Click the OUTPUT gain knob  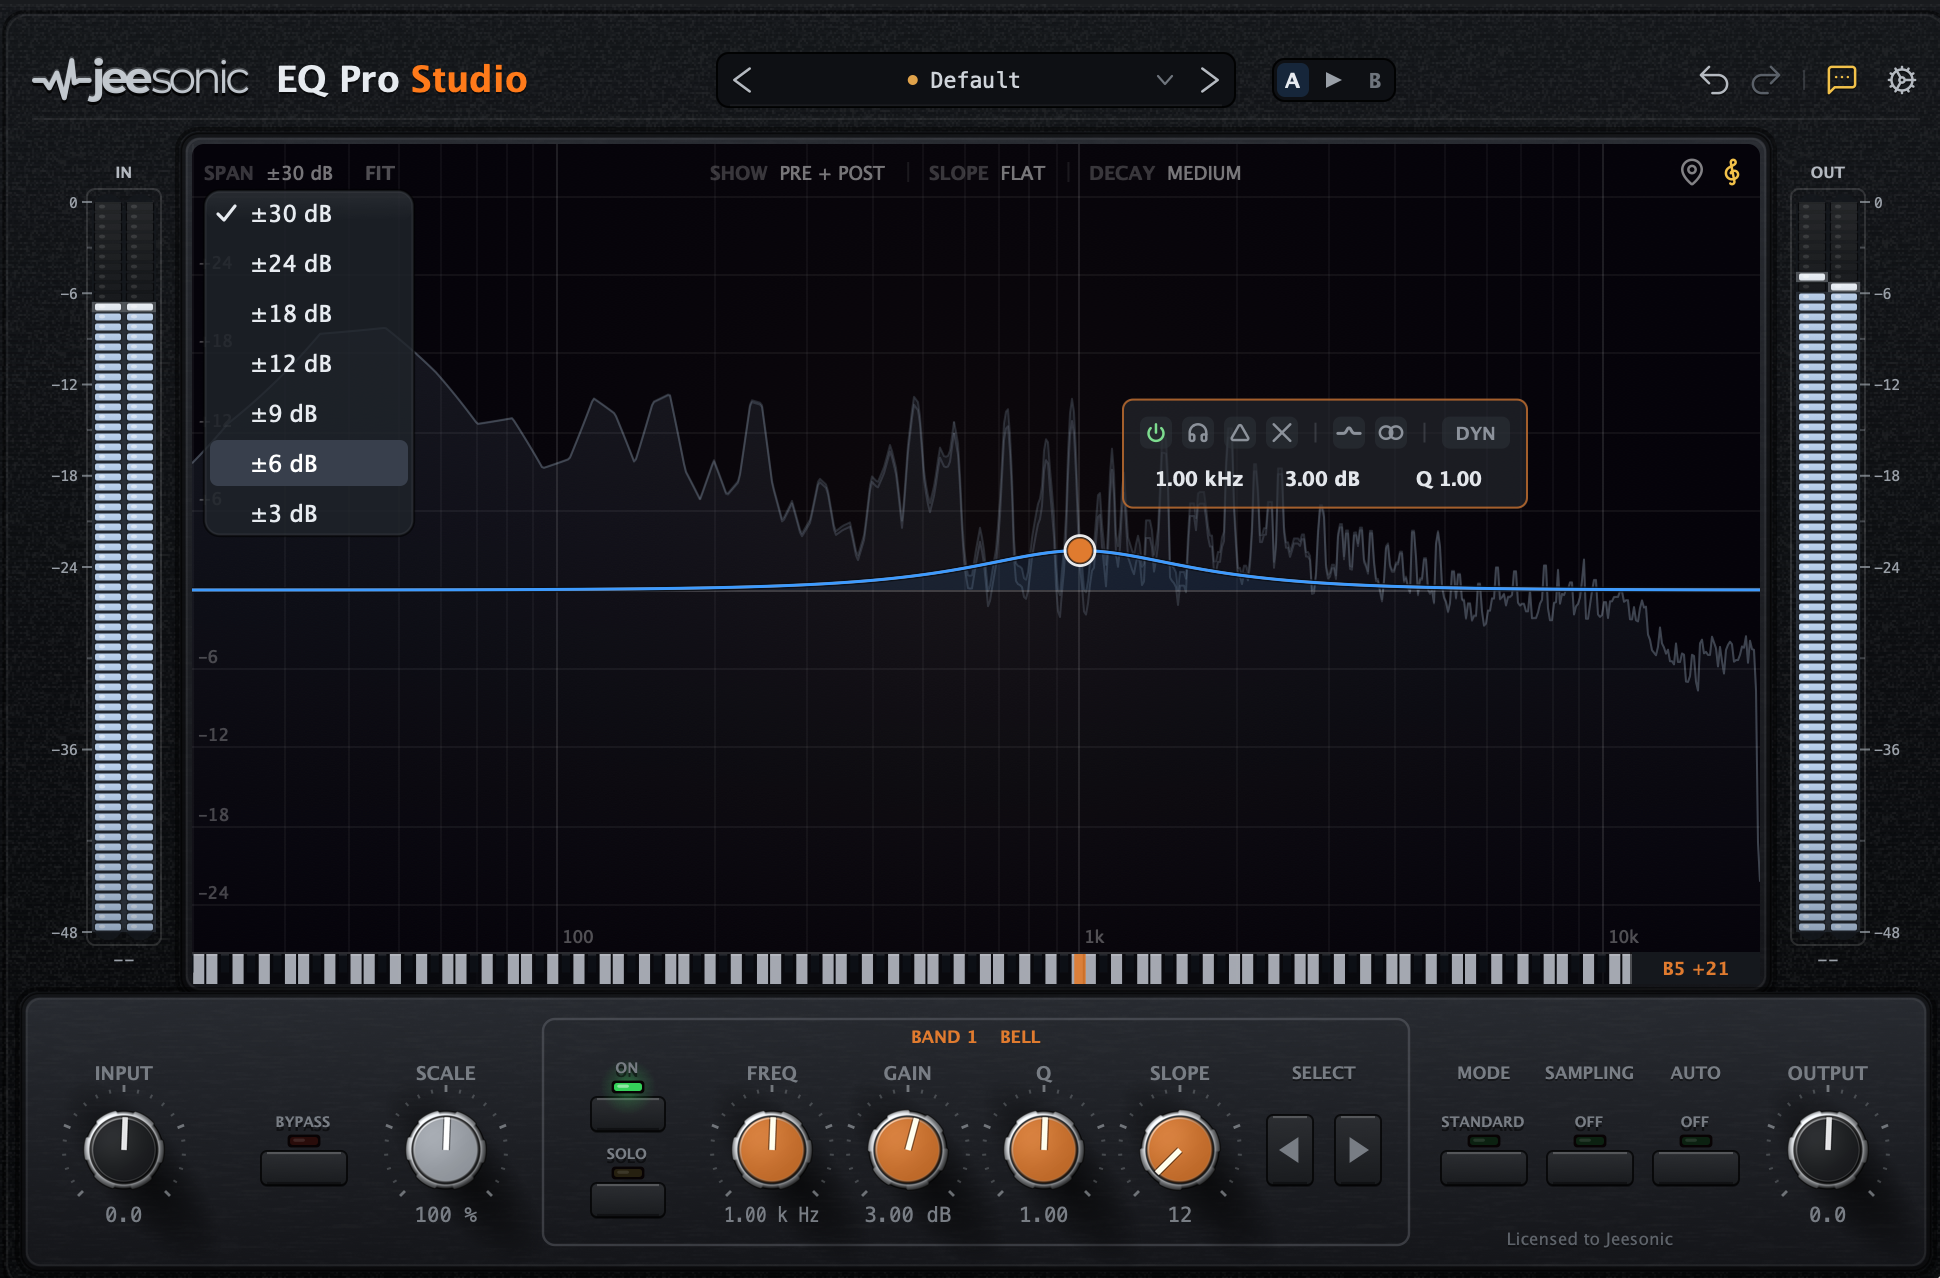point(1827,1149)
